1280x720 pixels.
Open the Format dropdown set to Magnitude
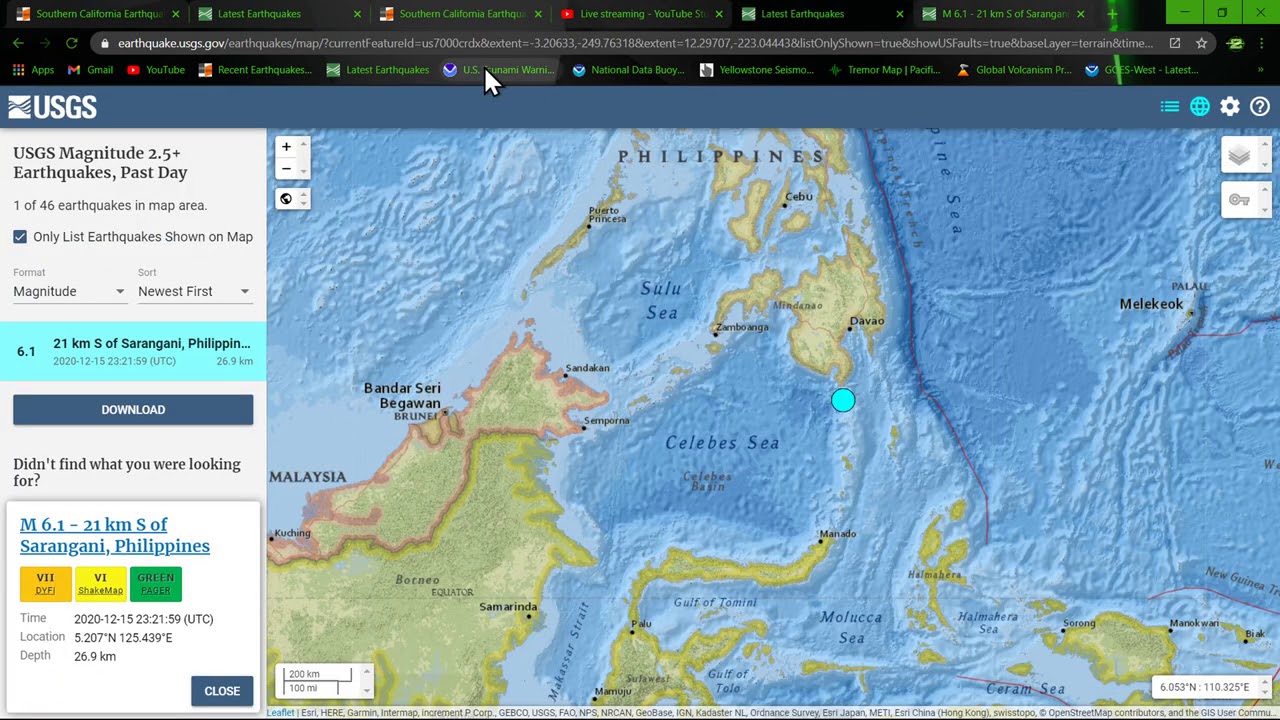click(69, 291)
